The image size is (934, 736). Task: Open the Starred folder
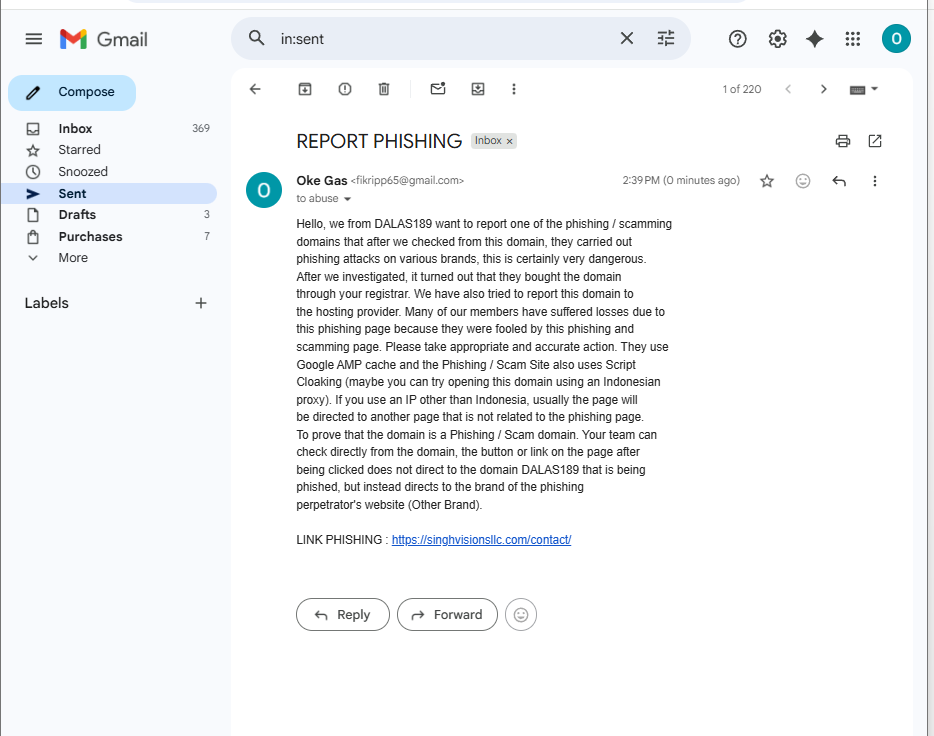(110, 150)
